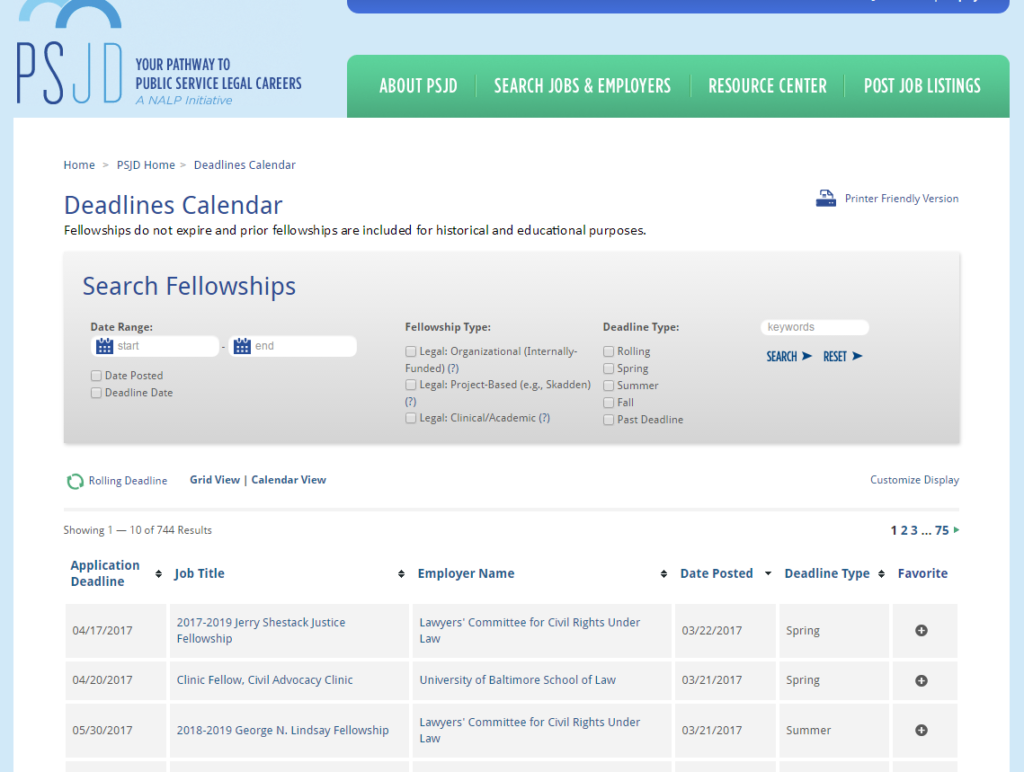Click Deadlines Calendar breadcrumb link
The image size is (1024, 772).
click(244, 165)
